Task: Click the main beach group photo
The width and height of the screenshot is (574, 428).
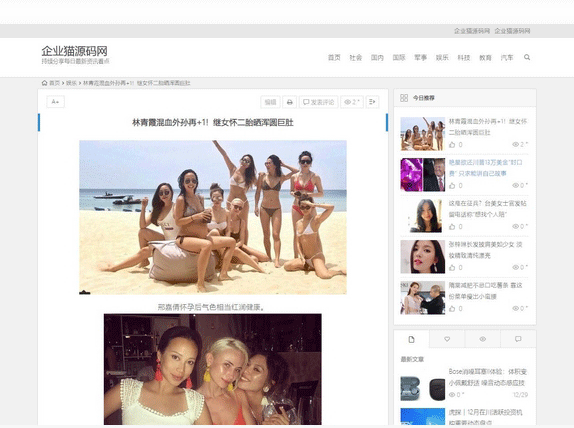Action: [213, 217]
